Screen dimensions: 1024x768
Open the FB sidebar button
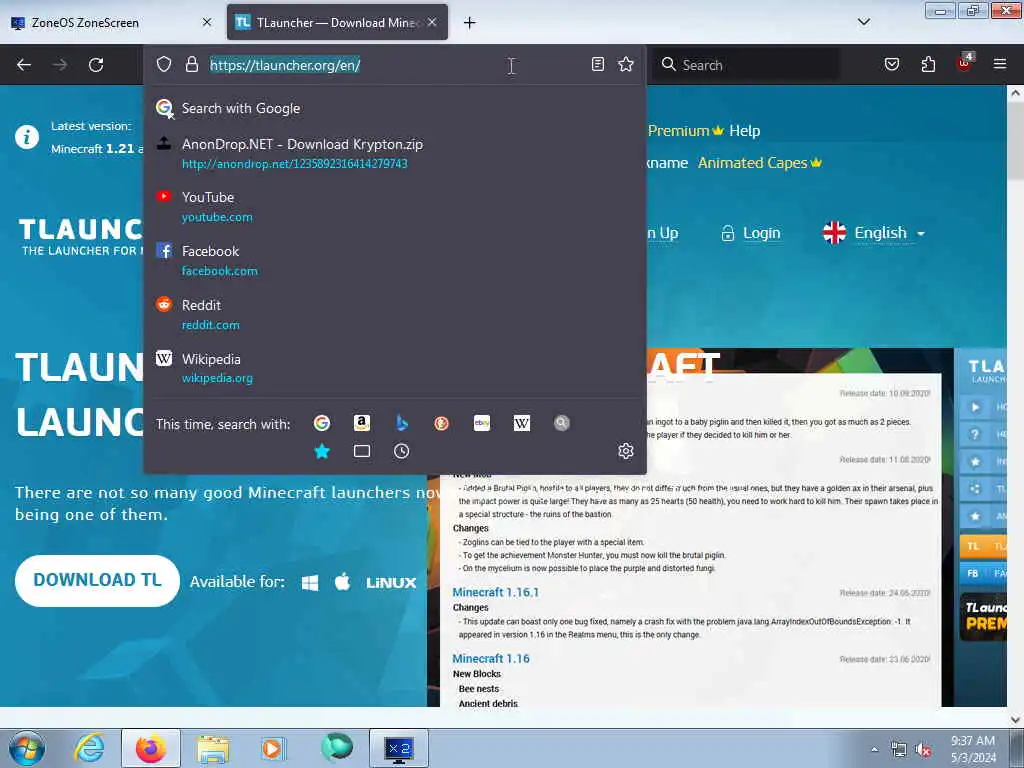982,573
